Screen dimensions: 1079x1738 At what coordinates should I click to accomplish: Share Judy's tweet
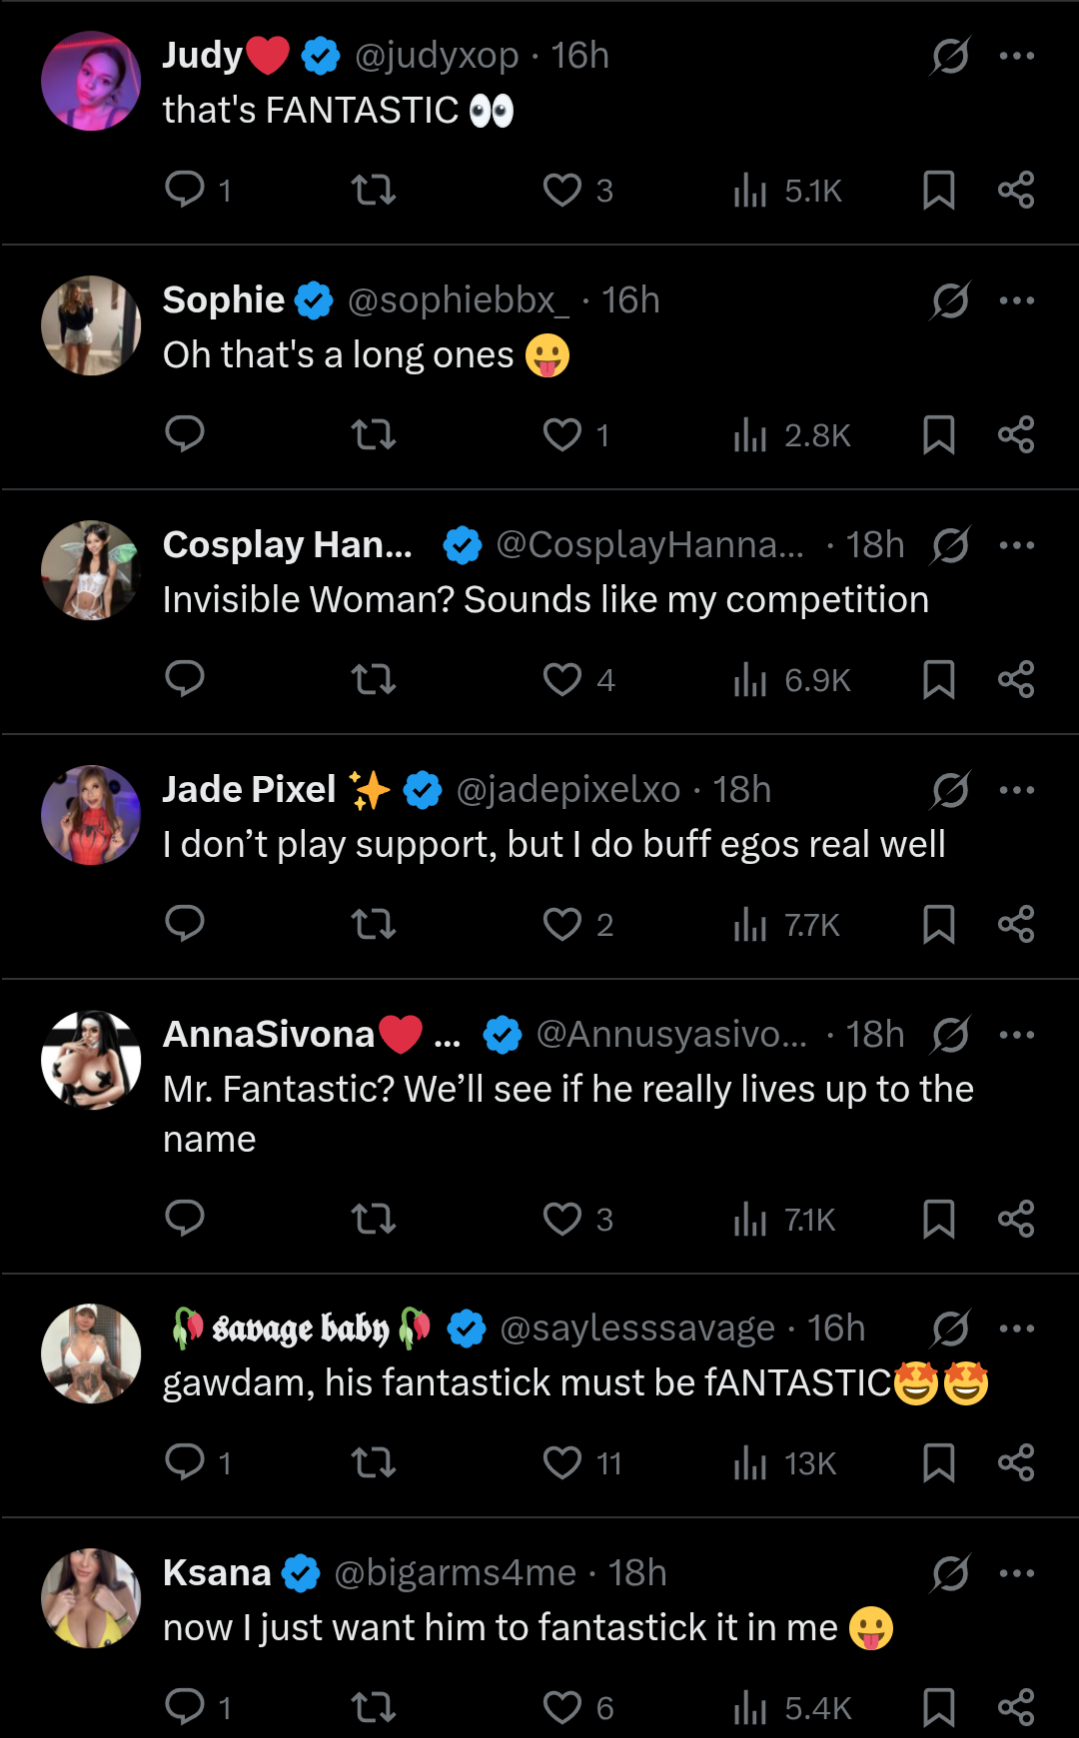1016,189
